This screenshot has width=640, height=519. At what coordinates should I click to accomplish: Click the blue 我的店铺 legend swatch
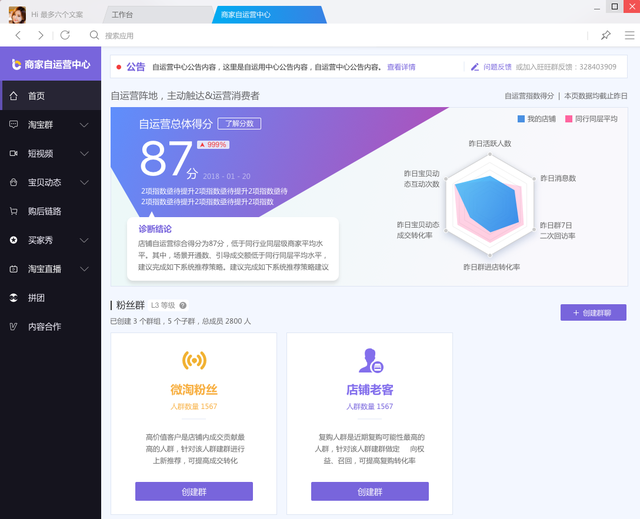(521, 119)
